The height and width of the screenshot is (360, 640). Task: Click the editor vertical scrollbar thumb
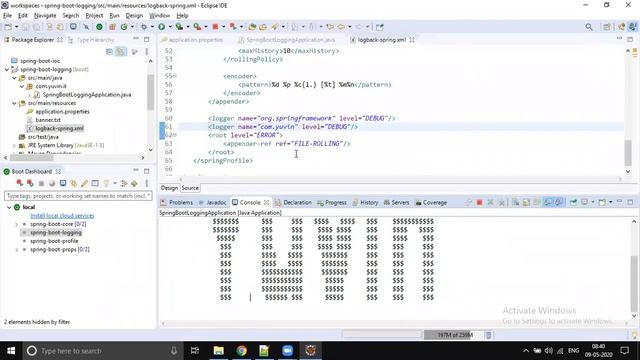point(628,152)
